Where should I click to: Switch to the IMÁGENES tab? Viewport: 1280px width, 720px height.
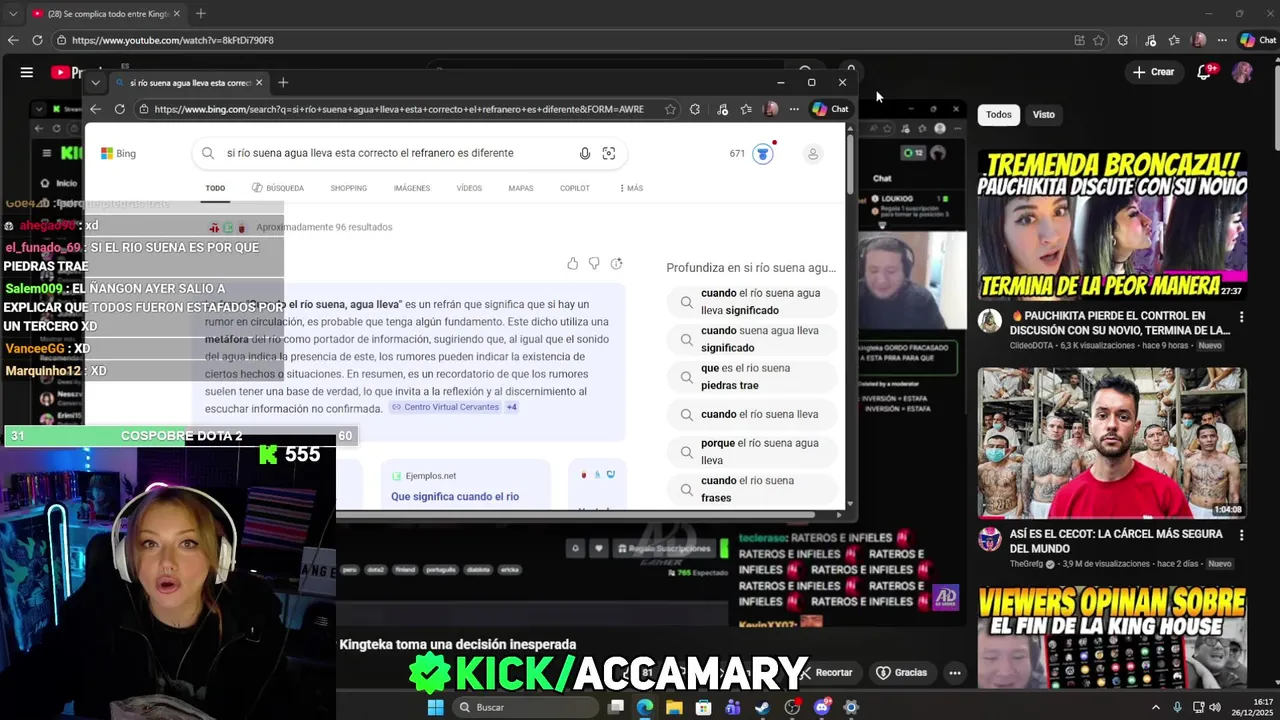[x=411, y=188]
